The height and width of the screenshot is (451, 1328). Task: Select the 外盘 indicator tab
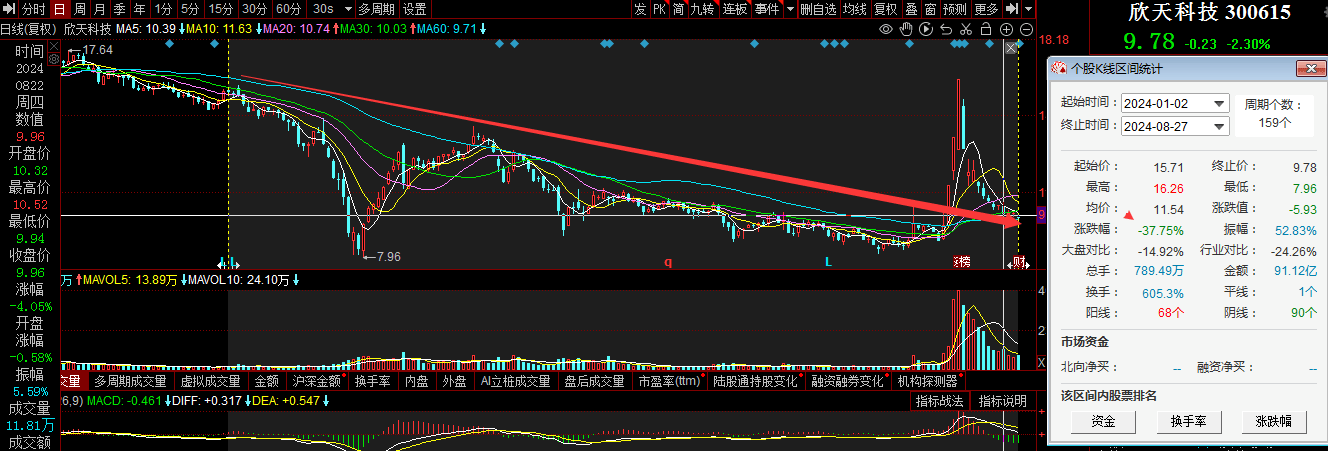[455, 381]
